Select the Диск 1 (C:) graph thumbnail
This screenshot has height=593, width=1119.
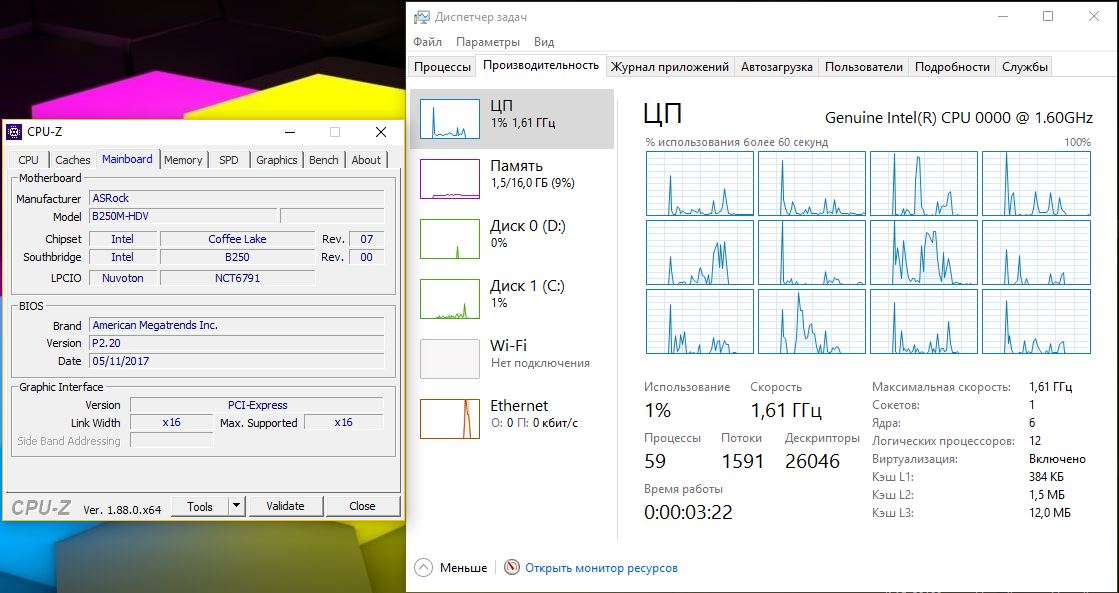coord(450,299)
